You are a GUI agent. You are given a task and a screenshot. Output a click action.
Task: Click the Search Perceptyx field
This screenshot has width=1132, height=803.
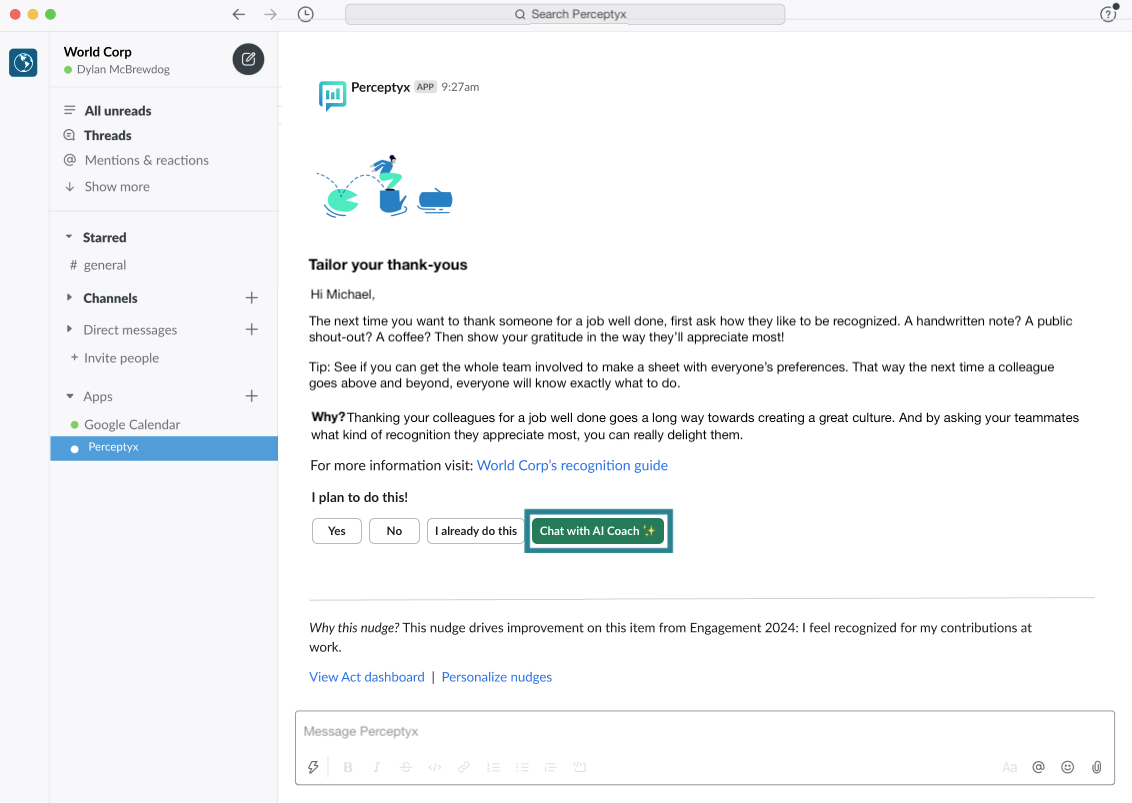point(565,14)
